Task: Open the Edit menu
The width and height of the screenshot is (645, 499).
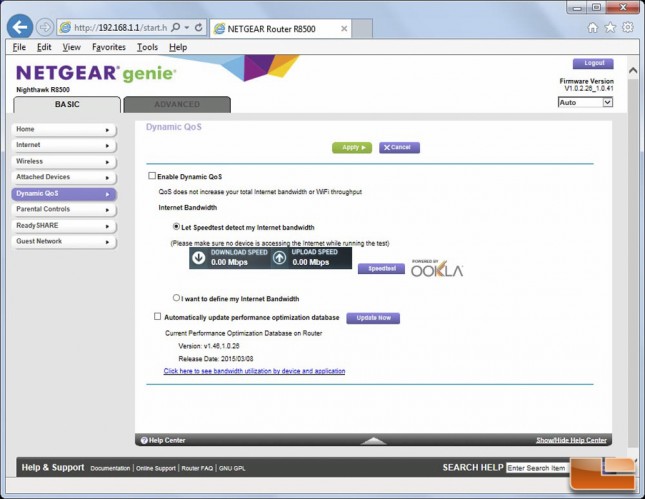Action: pos(44,47)
